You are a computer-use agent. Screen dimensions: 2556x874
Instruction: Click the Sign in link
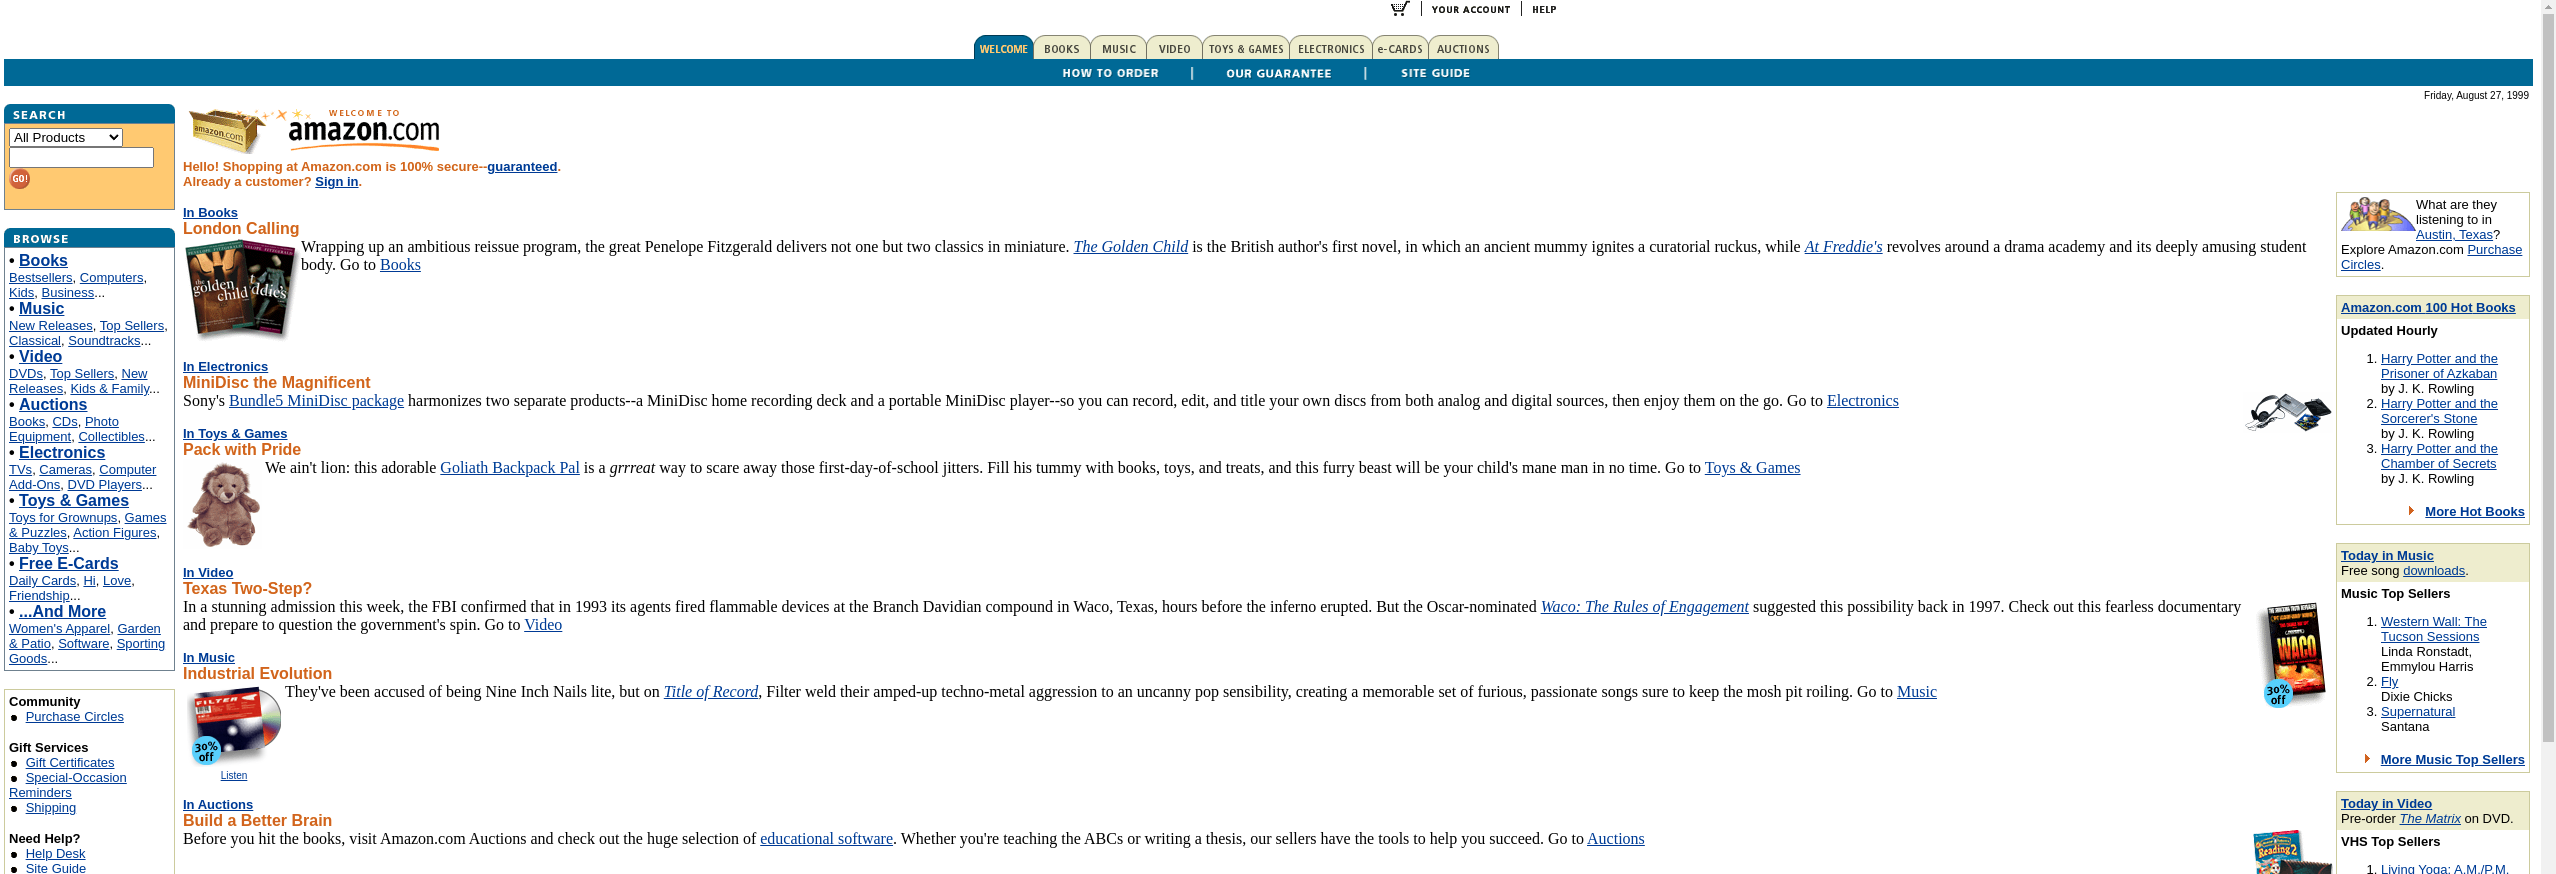coord(336,182)
